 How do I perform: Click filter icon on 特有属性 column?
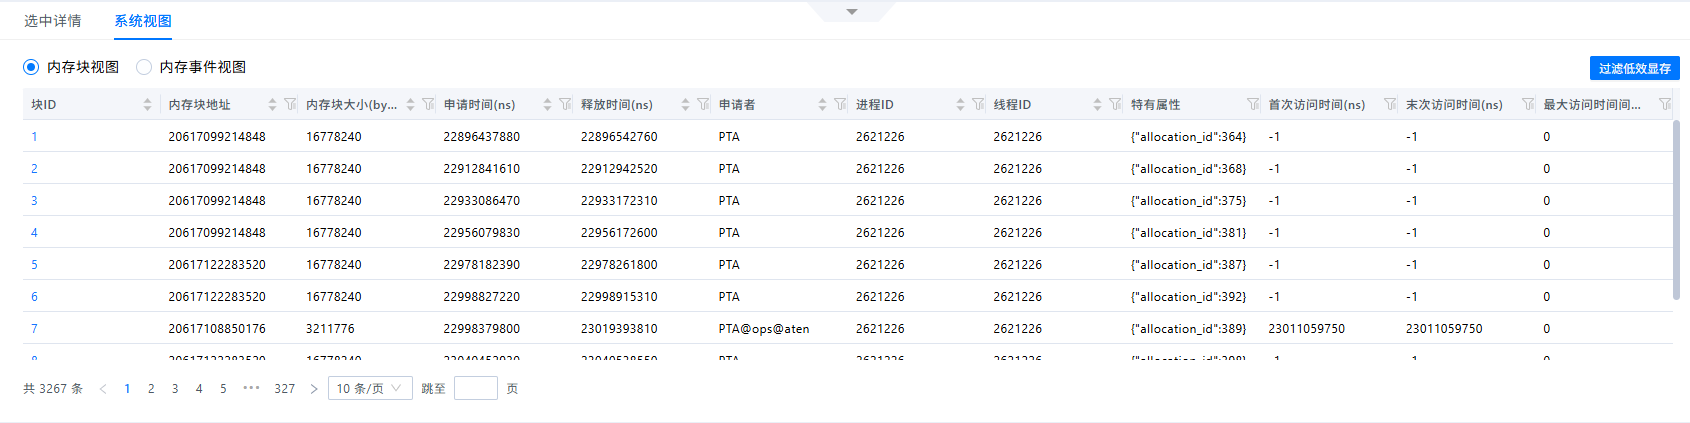coord(1253,104)
